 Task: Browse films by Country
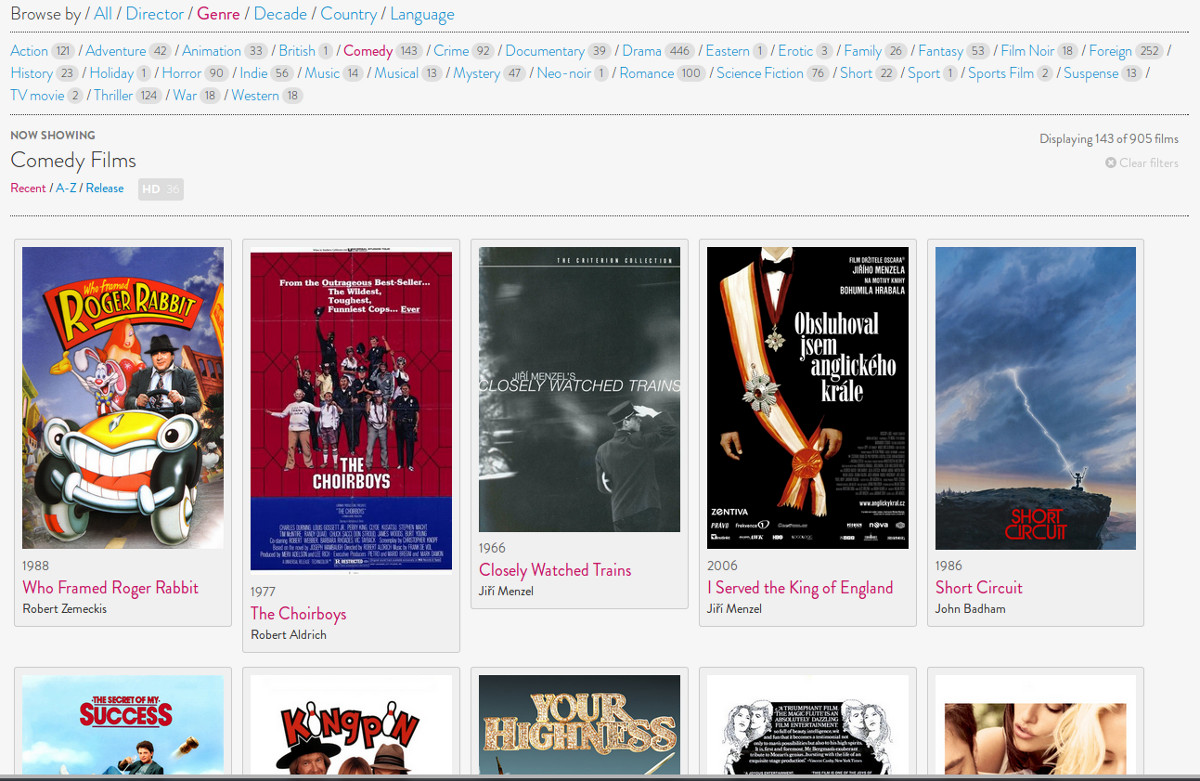(x=348, y=14)
